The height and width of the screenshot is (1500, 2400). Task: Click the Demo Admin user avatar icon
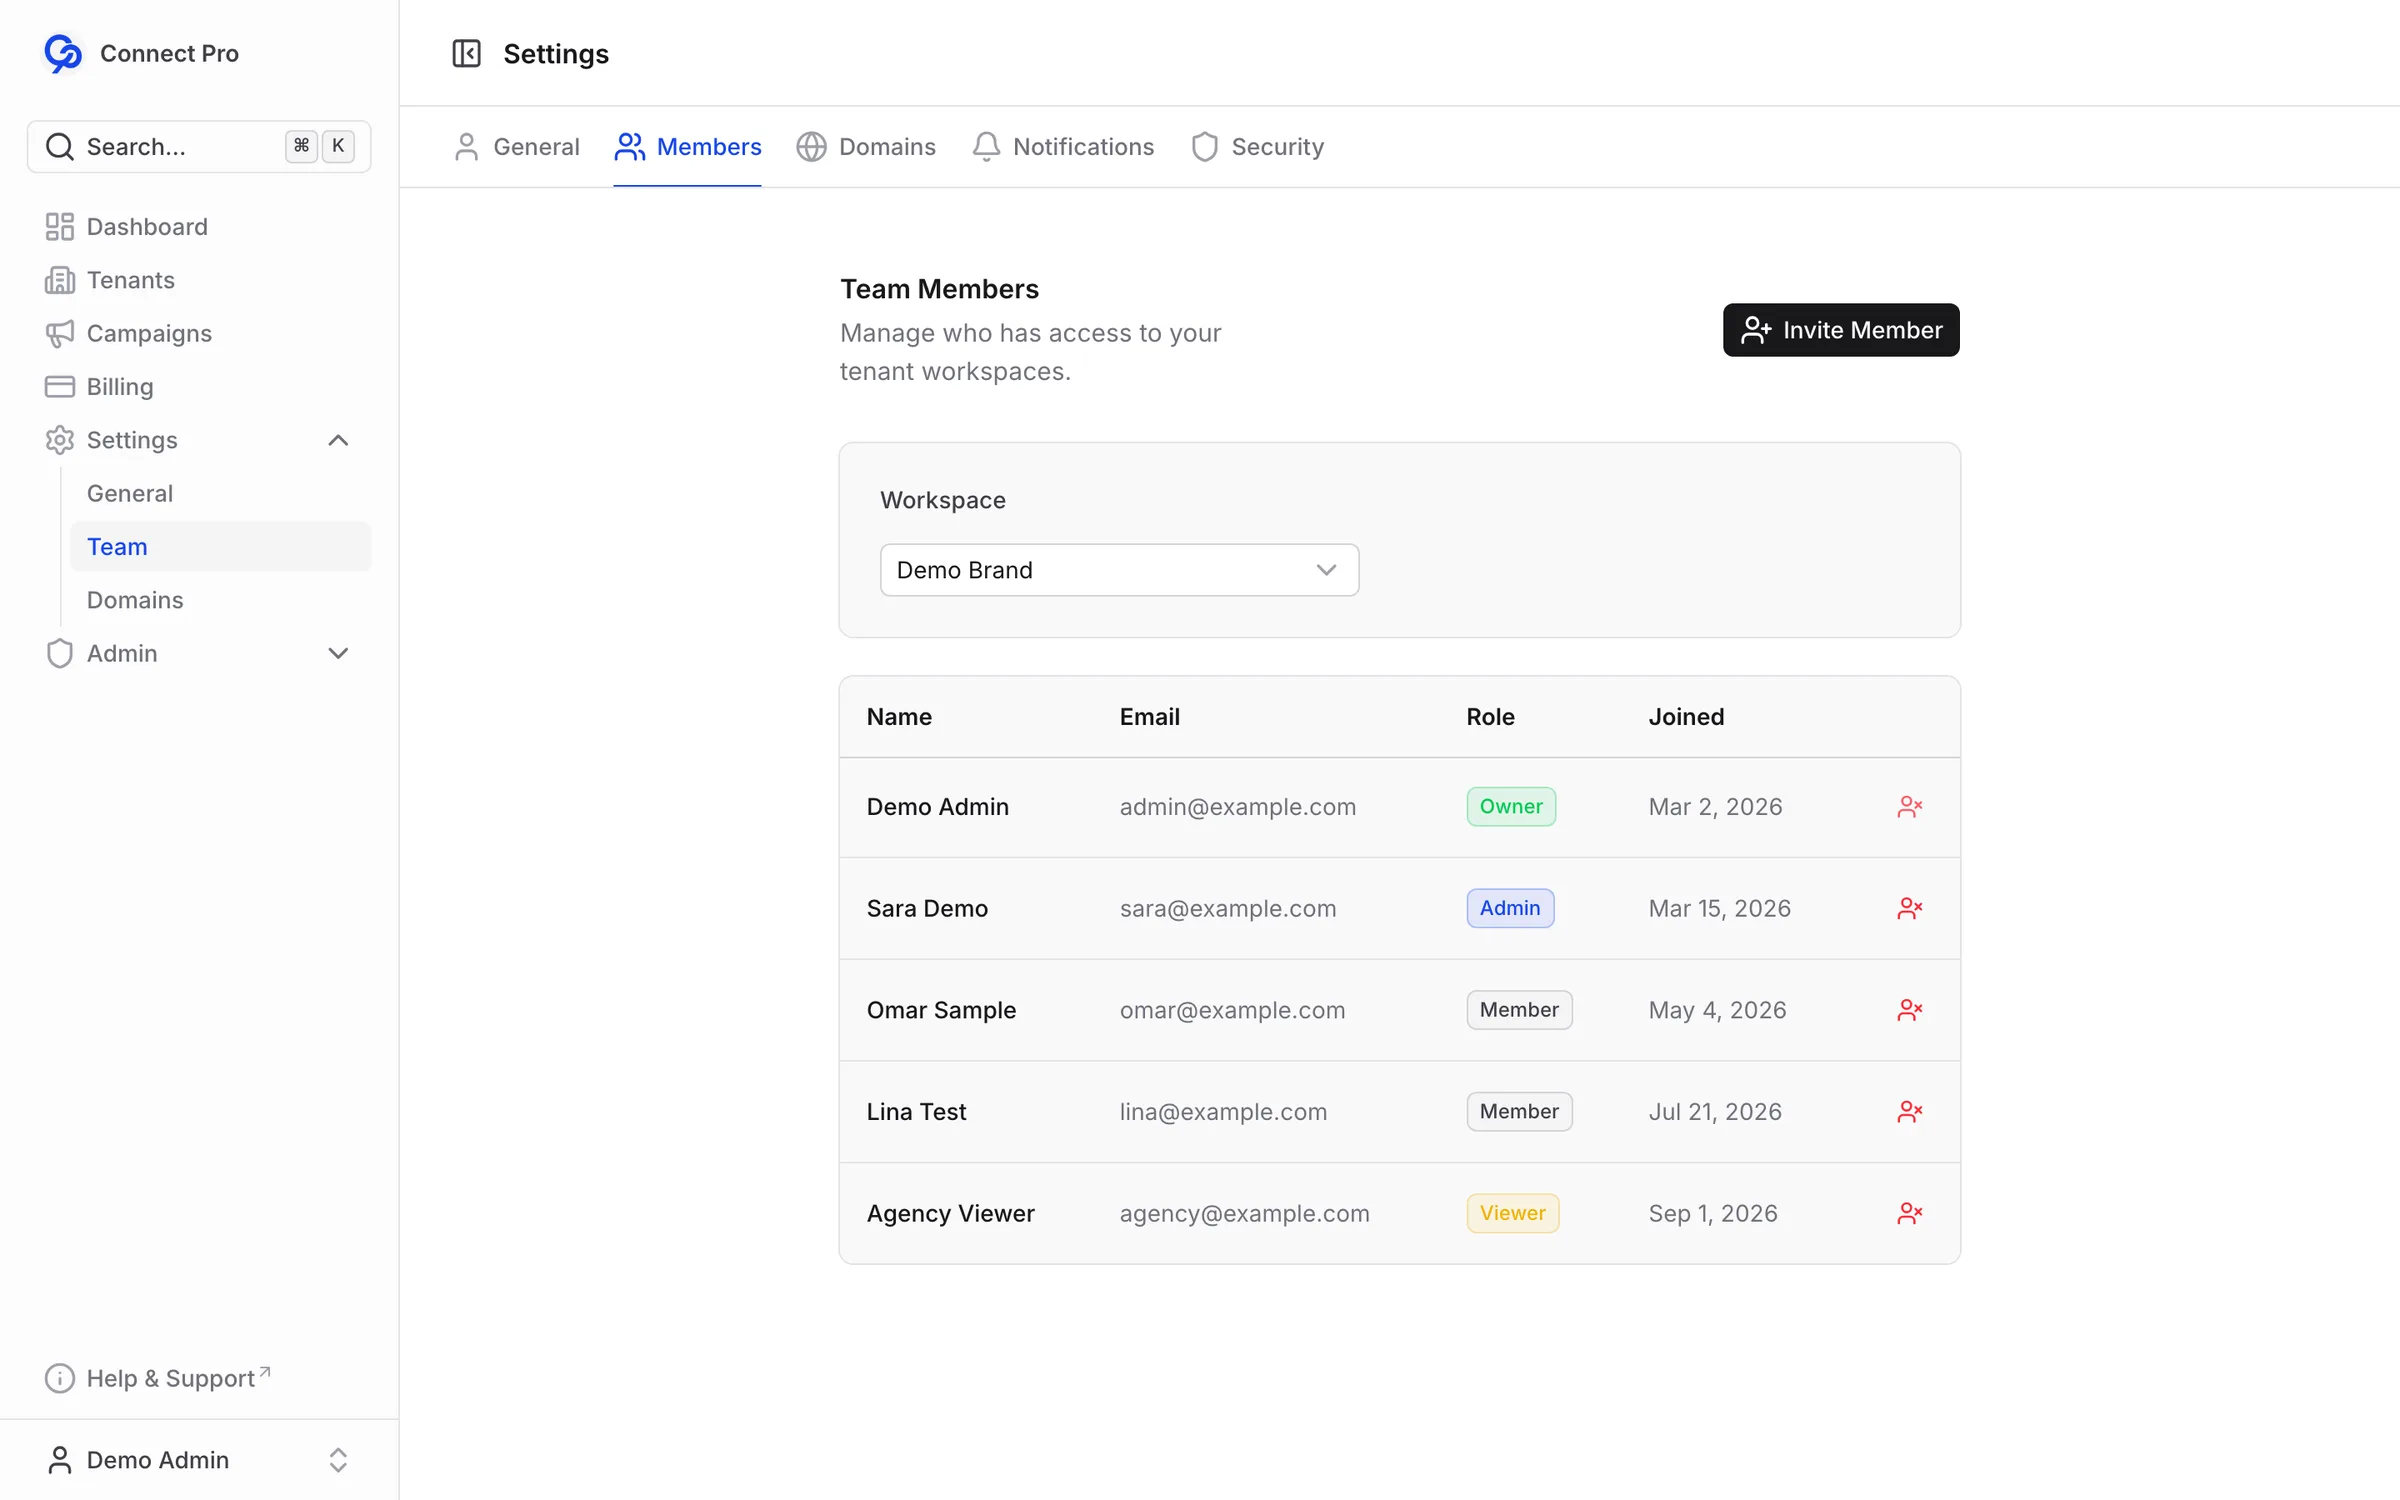[60, 1460]
